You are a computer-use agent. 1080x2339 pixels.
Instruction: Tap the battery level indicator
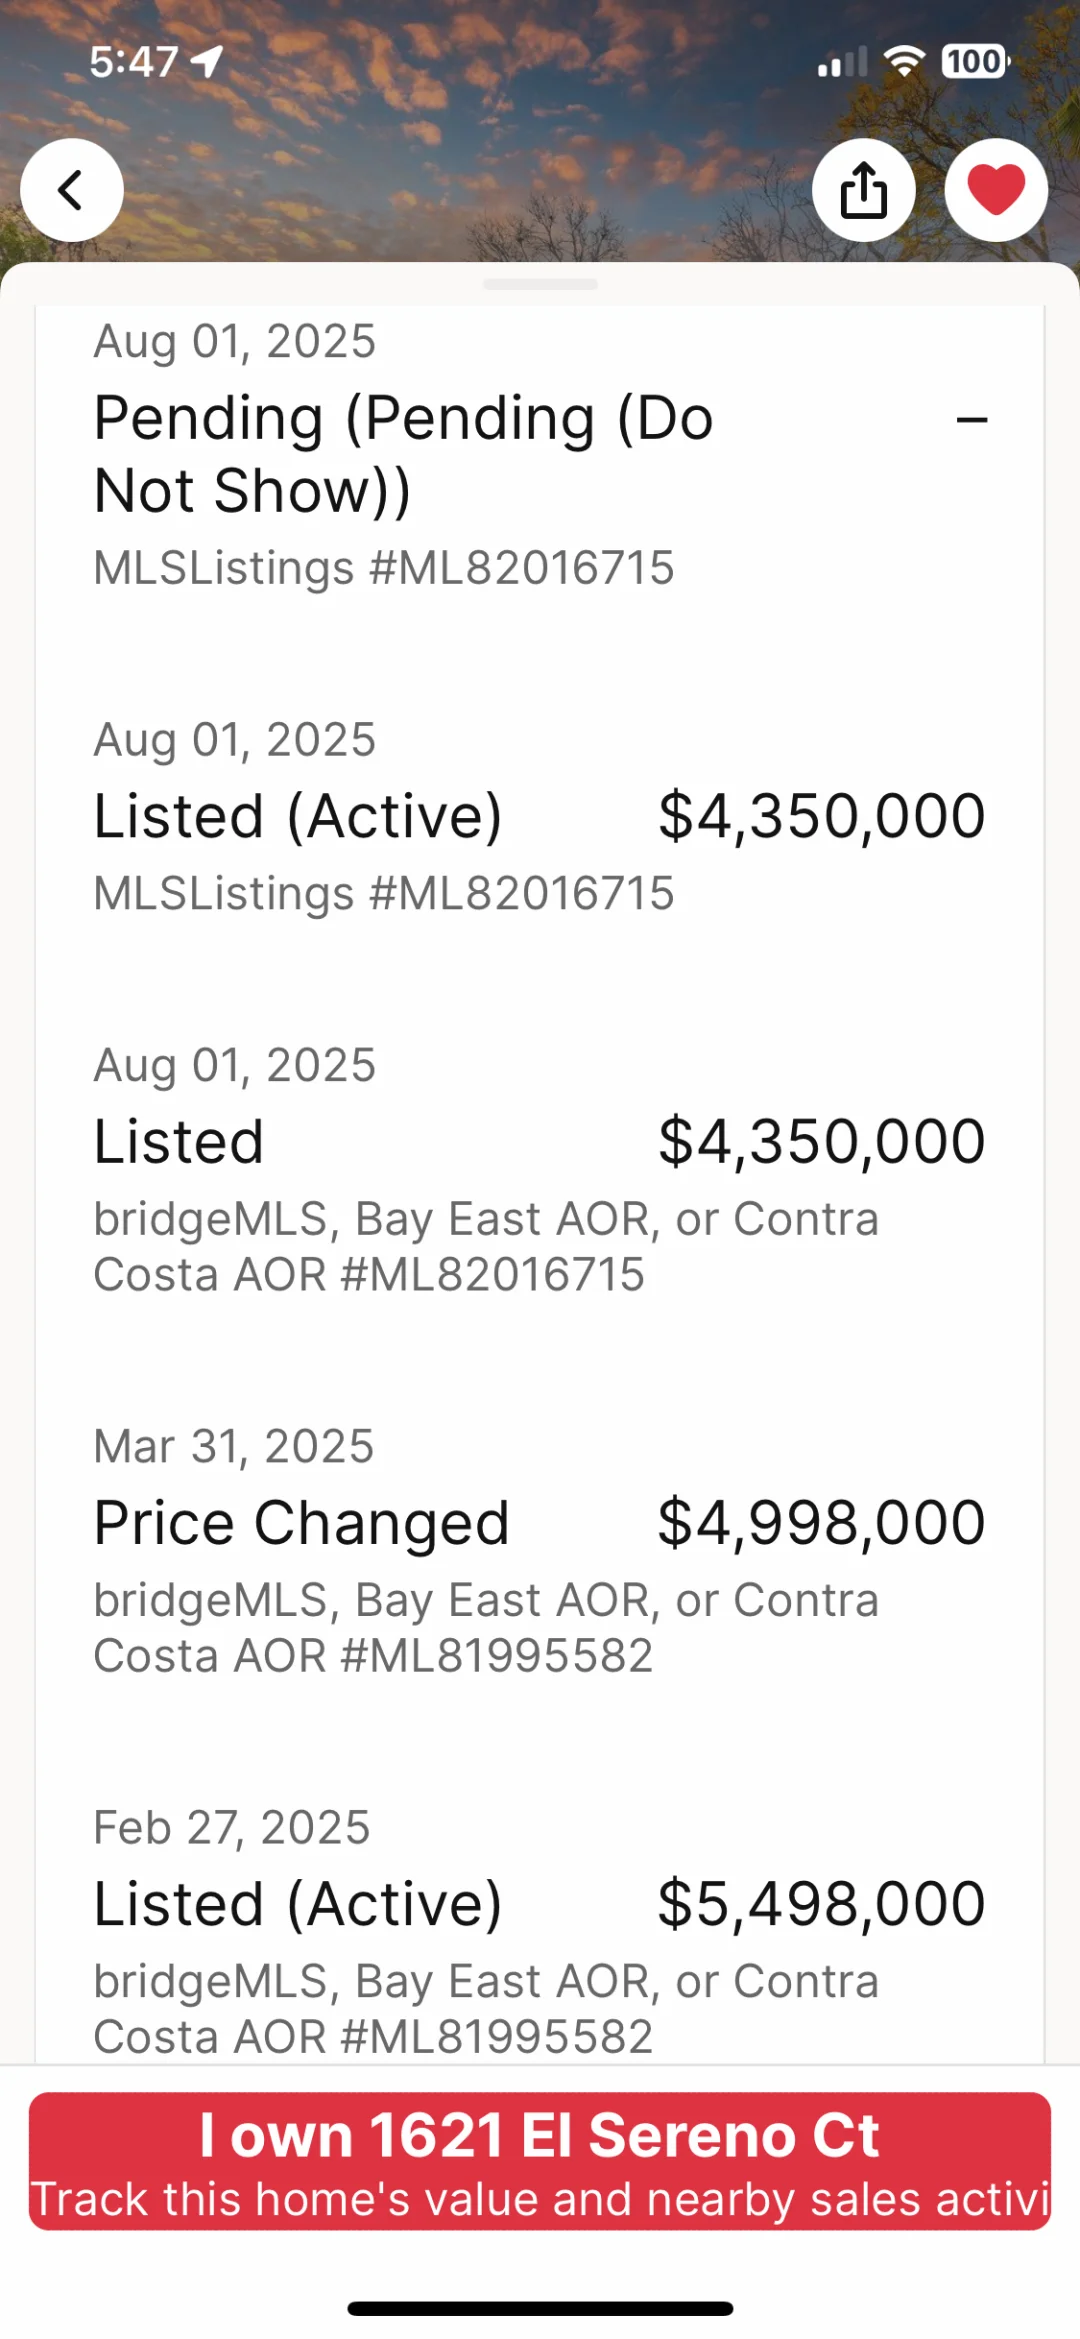click(x=975, y=62)
